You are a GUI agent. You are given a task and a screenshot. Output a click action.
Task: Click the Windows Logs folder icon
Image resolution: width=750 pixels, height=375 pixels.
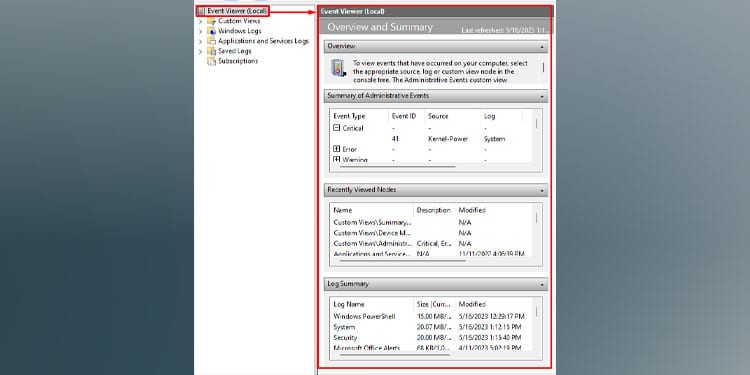211,31
